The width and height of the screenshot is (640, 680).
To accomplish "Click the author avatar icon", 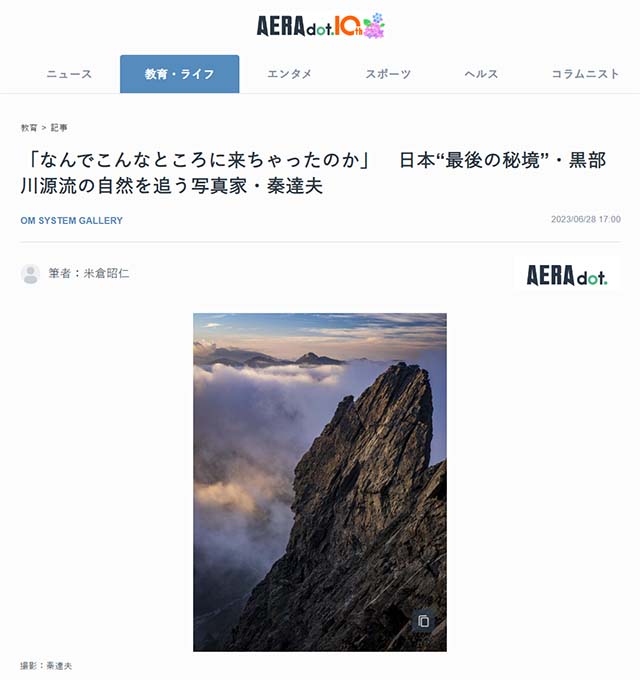I will 30,274.
